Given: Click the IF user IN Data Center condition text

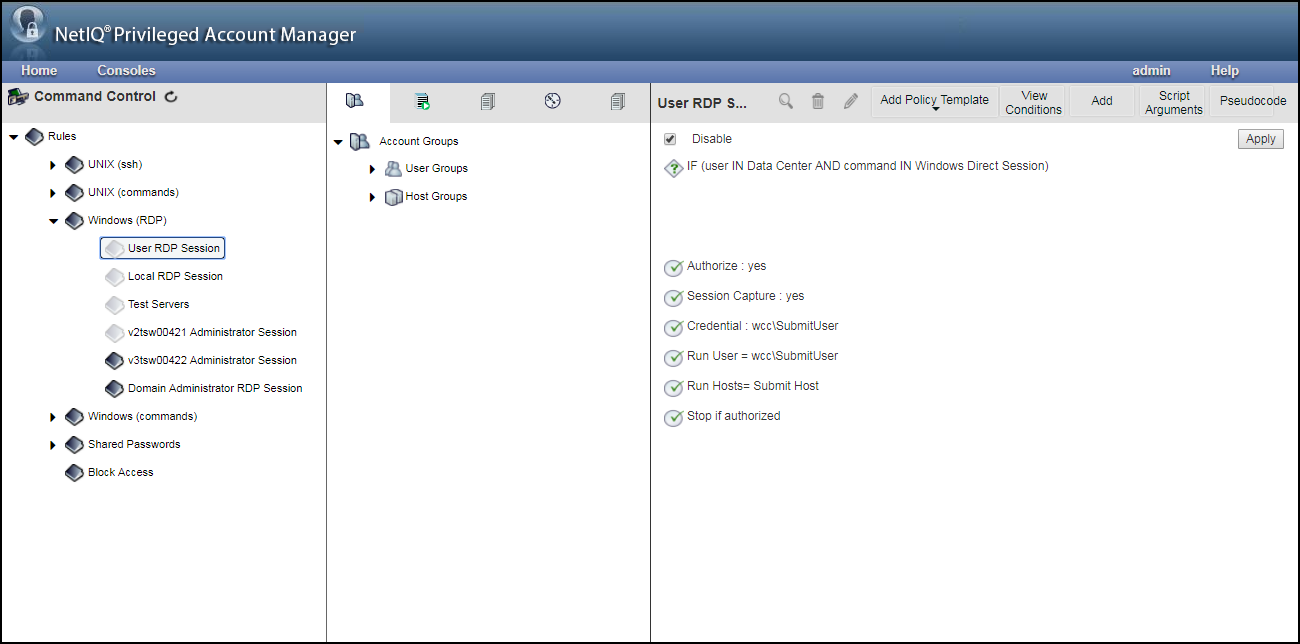Looking at the screenshot, I should (x=868, y=166).
